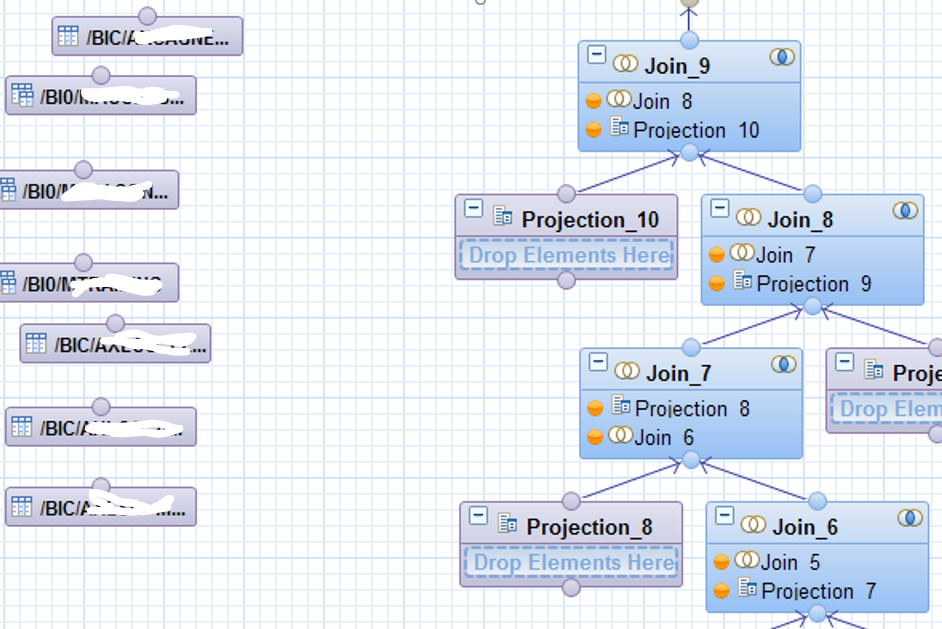This screenshot has height=629, width=942.
Task: Click the Join_8 title text
Action: tap(801, 220)
